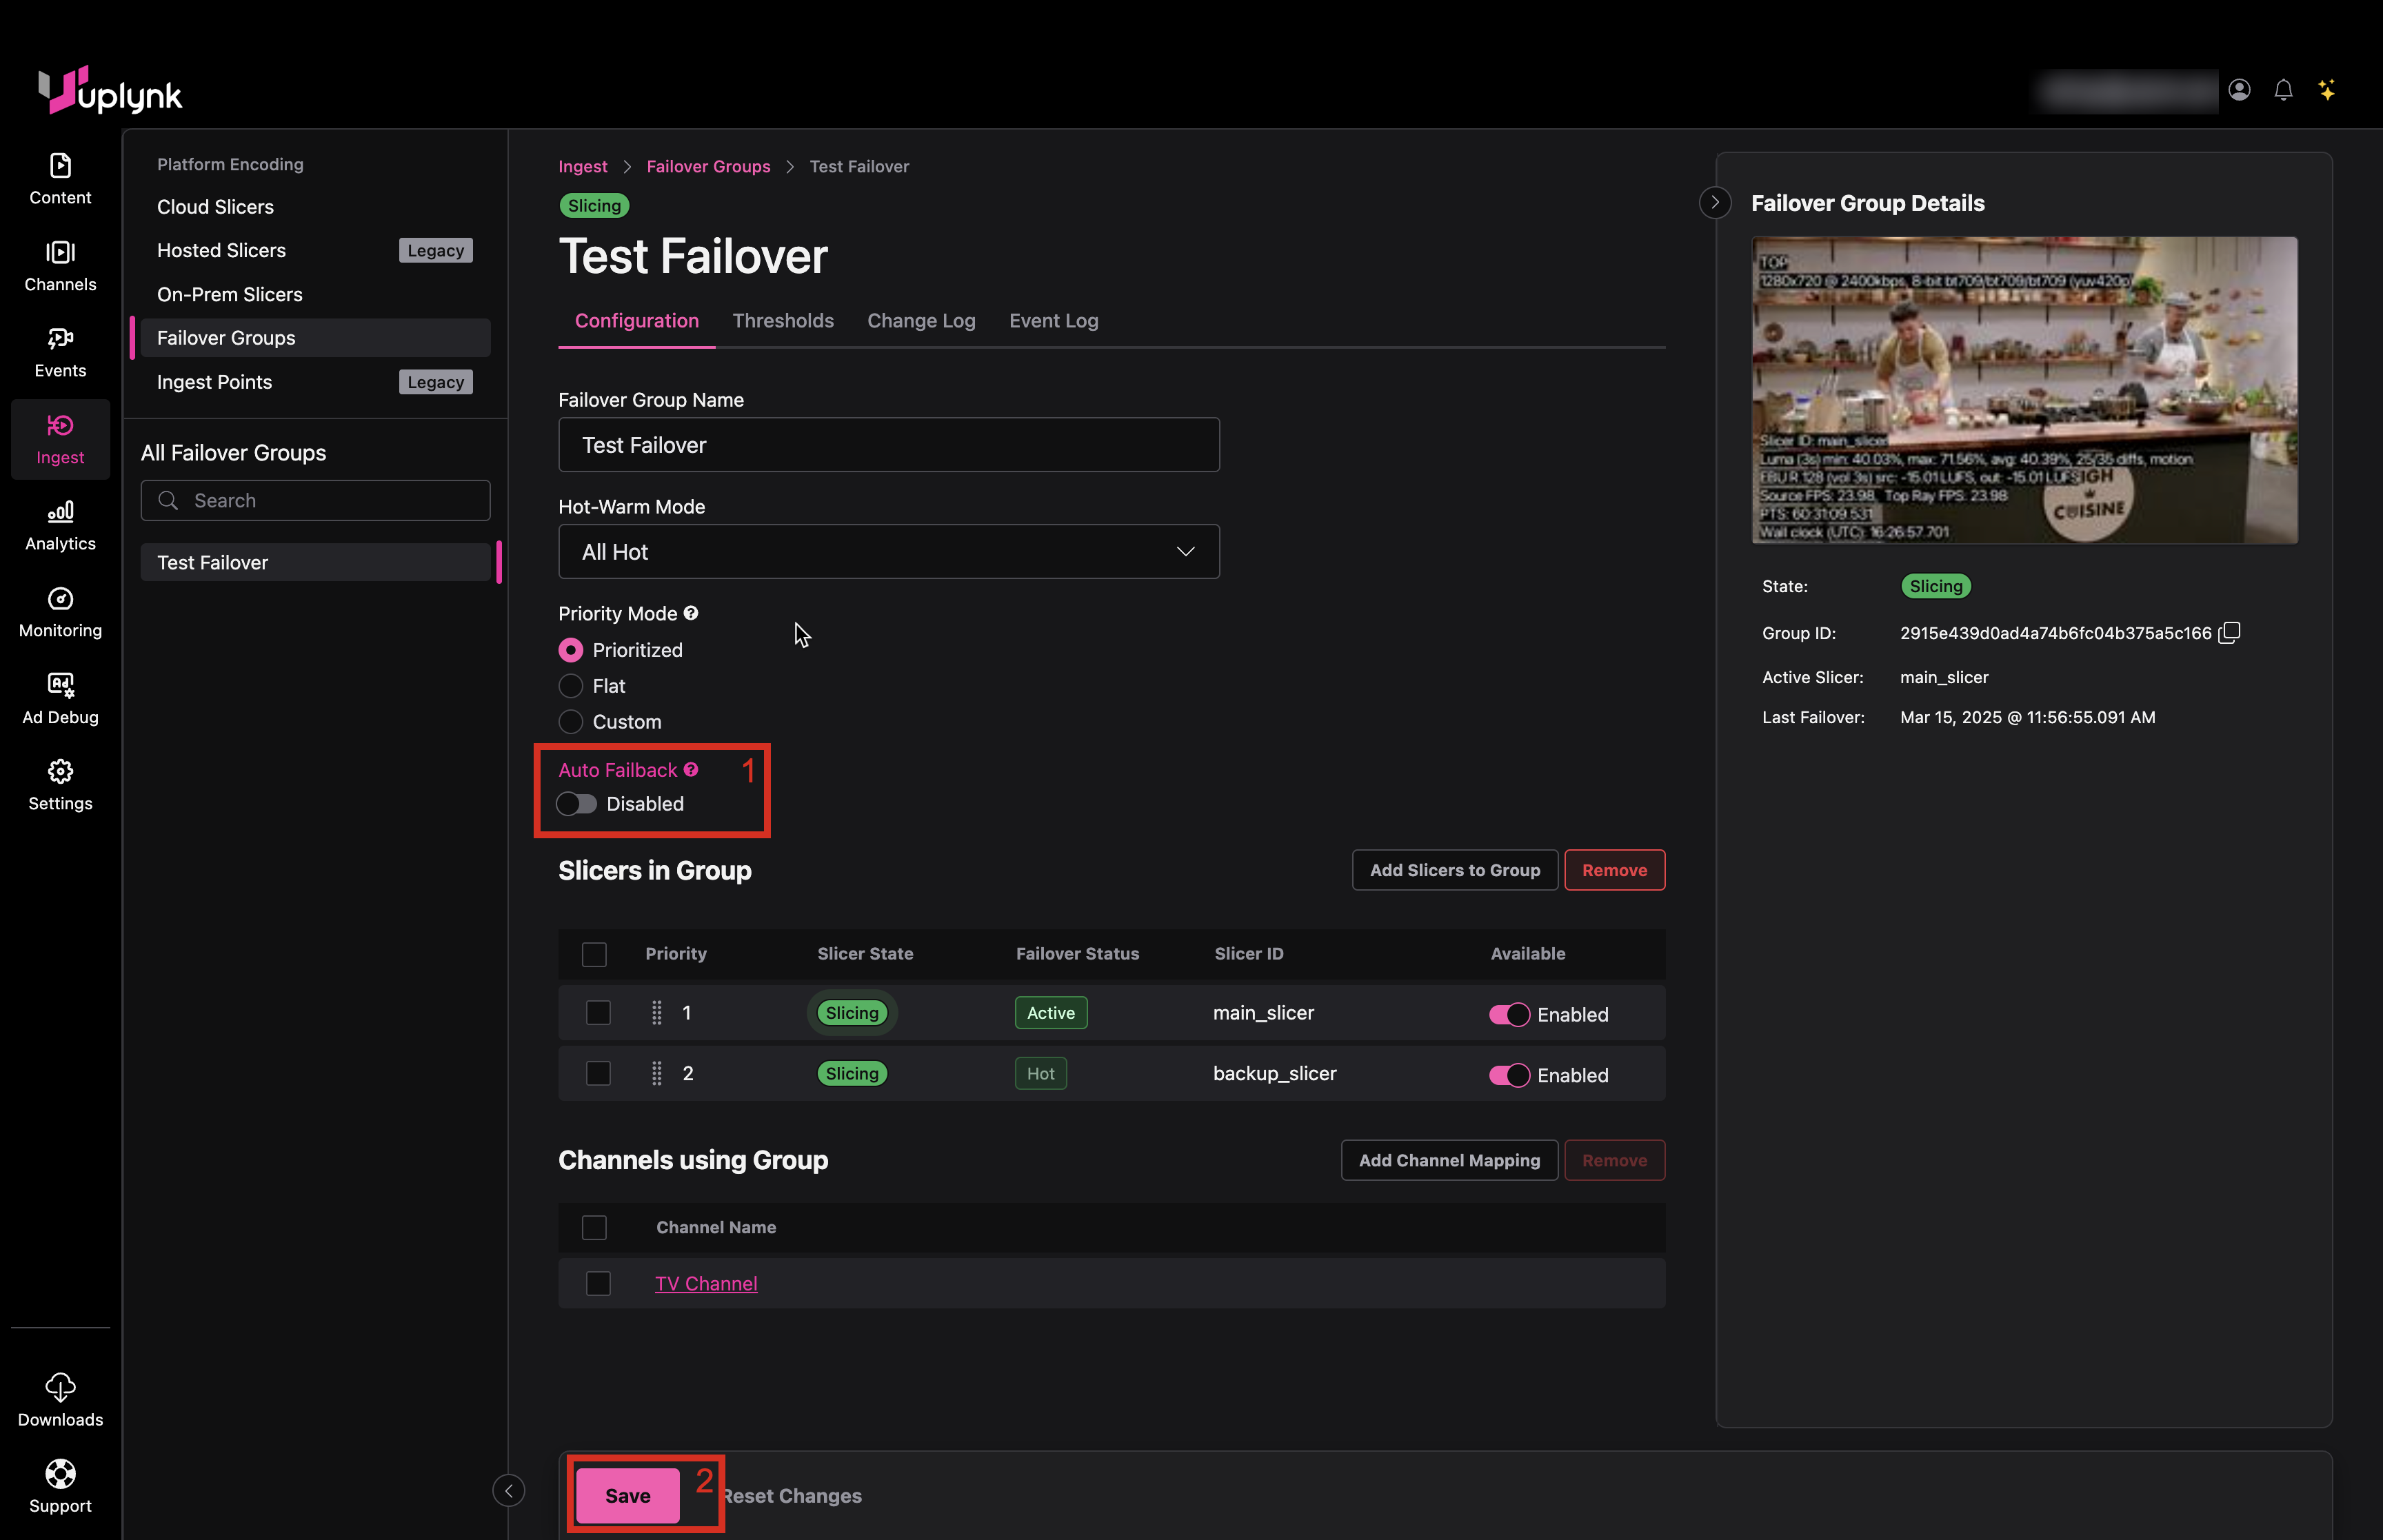Image resolution: width=2383 pixels, height=1540 pixels.
Task: Click the sparkle AI assistant icon
Action: (2327, 91)
